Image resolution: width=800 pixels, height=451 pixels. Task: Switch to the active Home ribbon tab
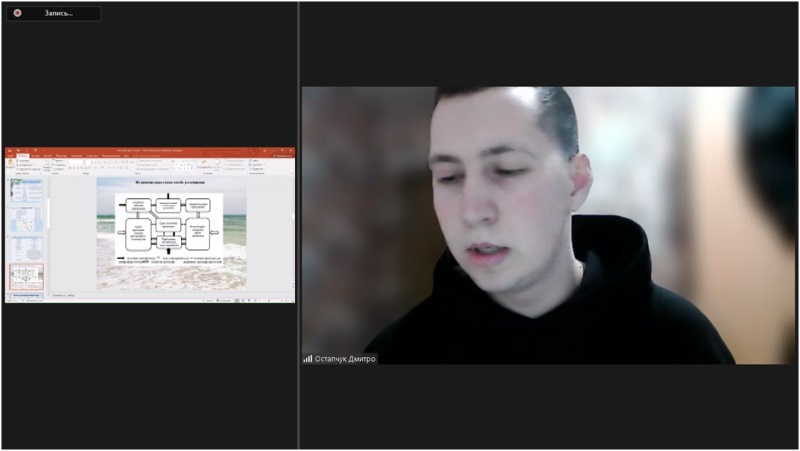tap(23, 156)
